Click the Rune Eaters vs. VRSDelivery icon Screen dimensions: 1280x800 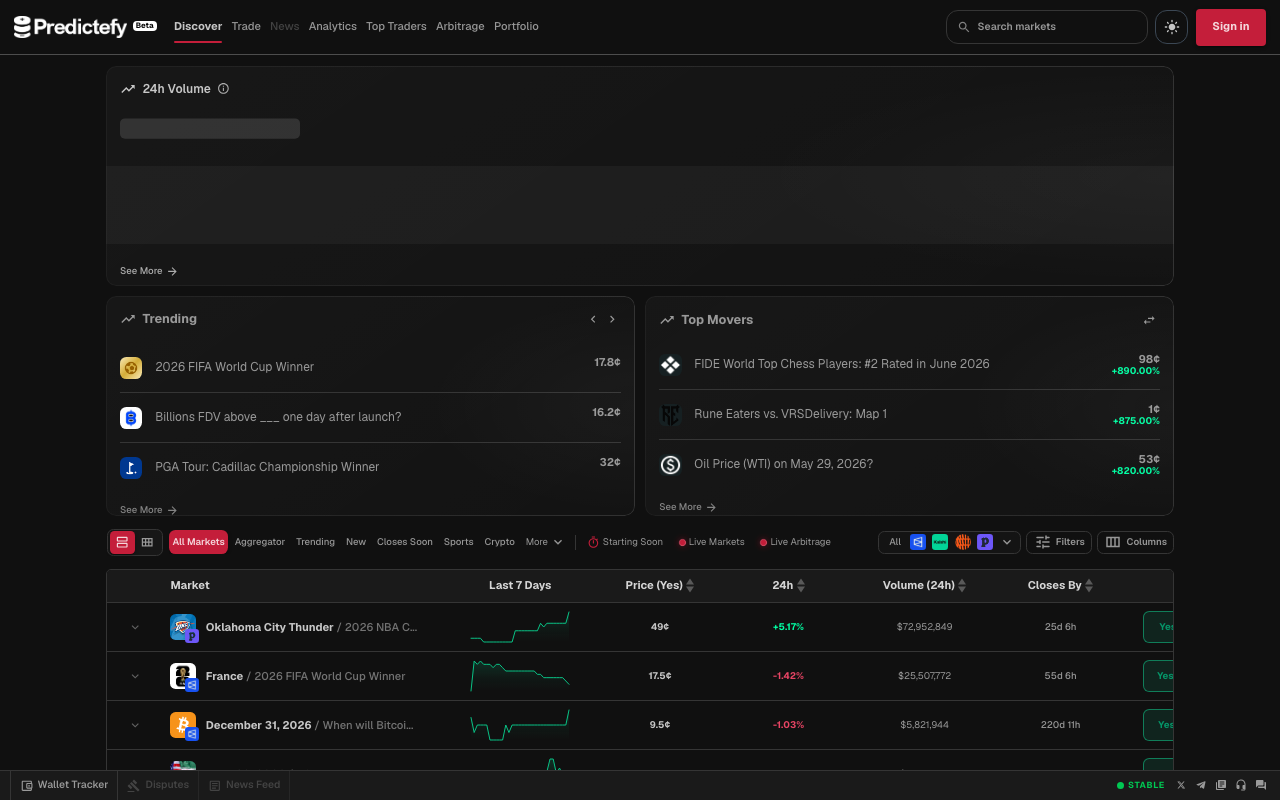(x=671, y=415)
